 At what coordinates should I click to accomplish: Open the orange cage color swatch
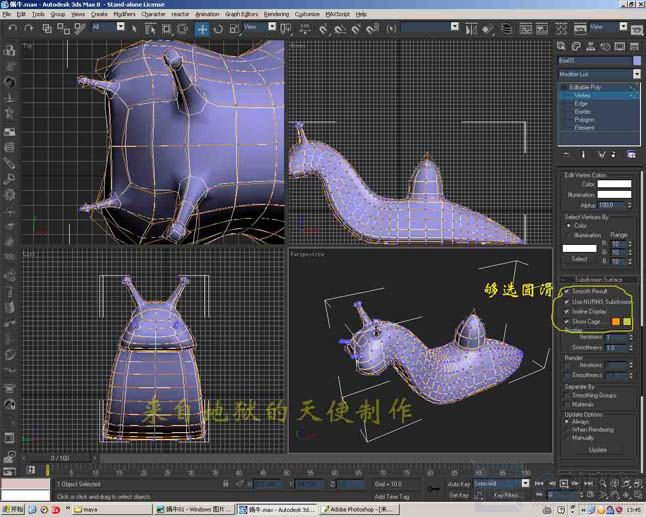pos(616,321)
